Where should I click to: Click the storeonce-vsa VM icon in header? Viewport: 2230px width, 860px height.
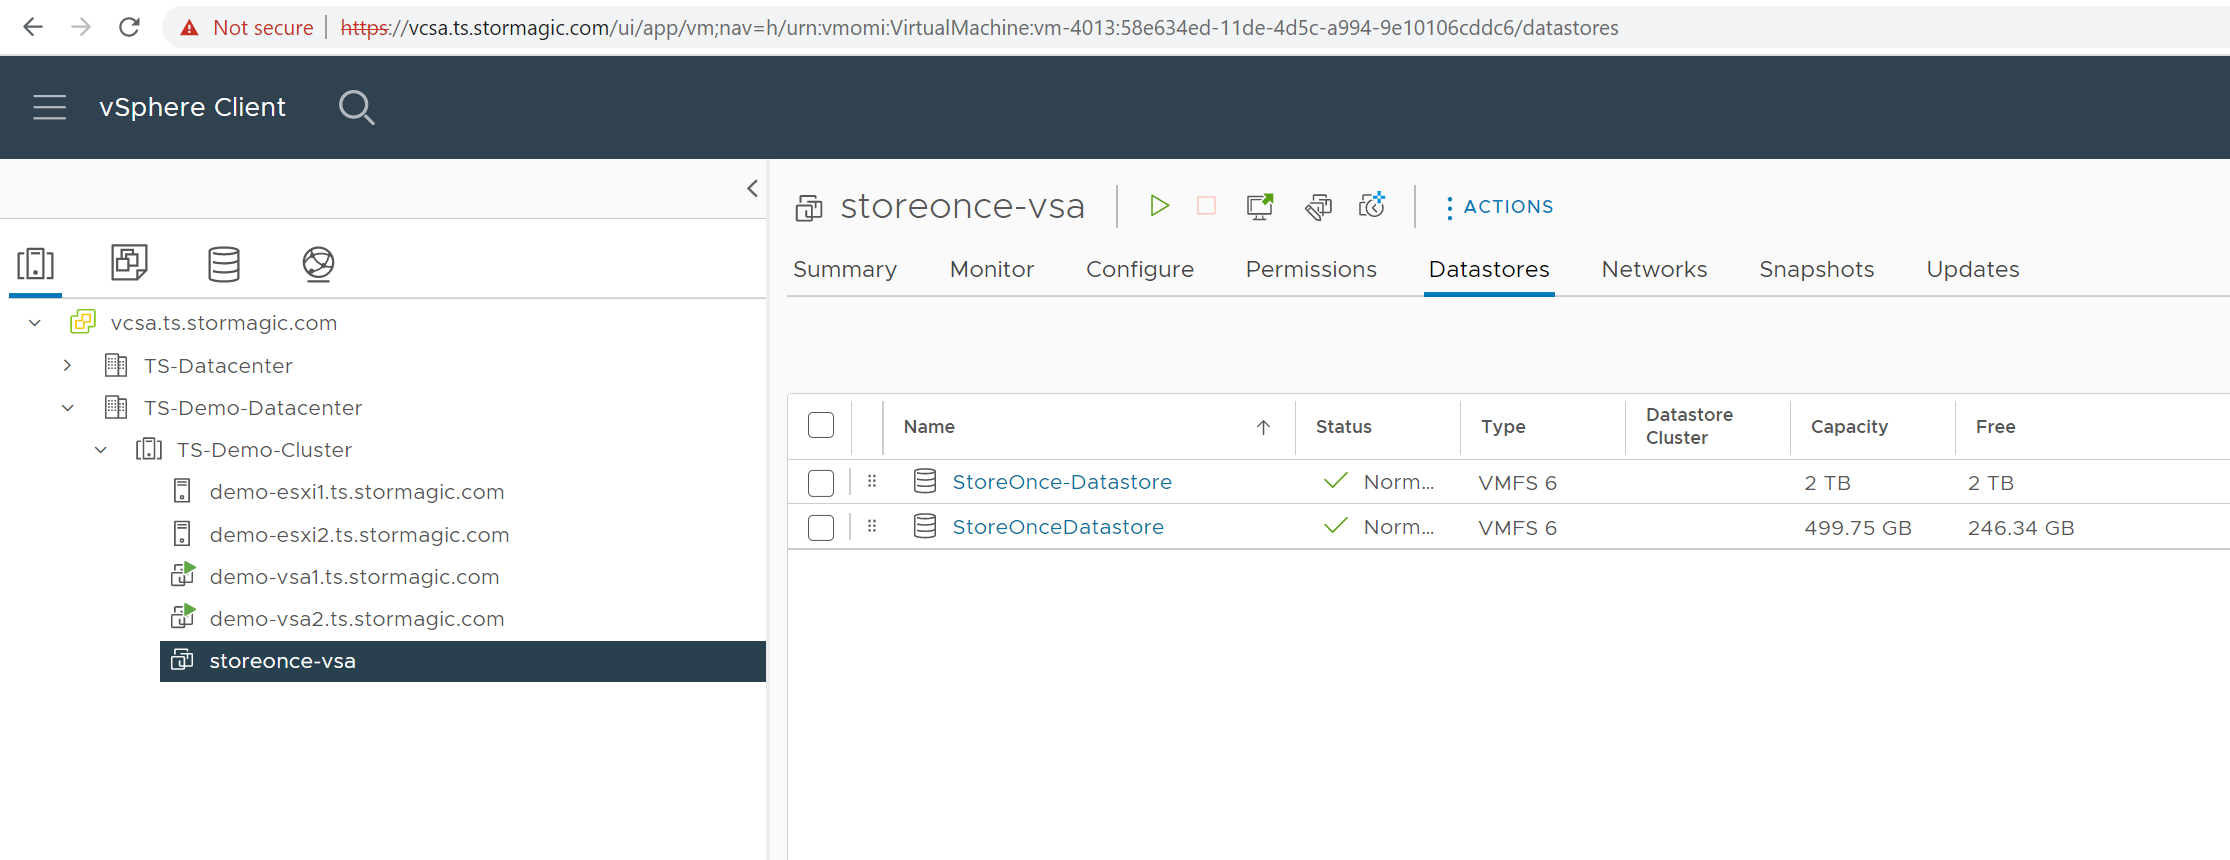click(x=809, y=208)
